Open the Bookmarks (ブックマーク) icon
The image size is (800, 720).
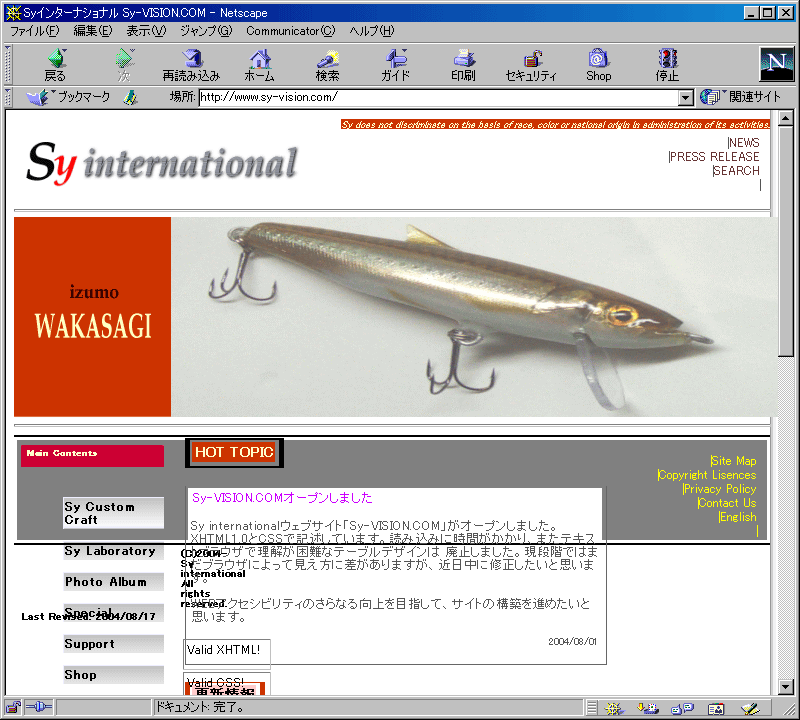68,97
